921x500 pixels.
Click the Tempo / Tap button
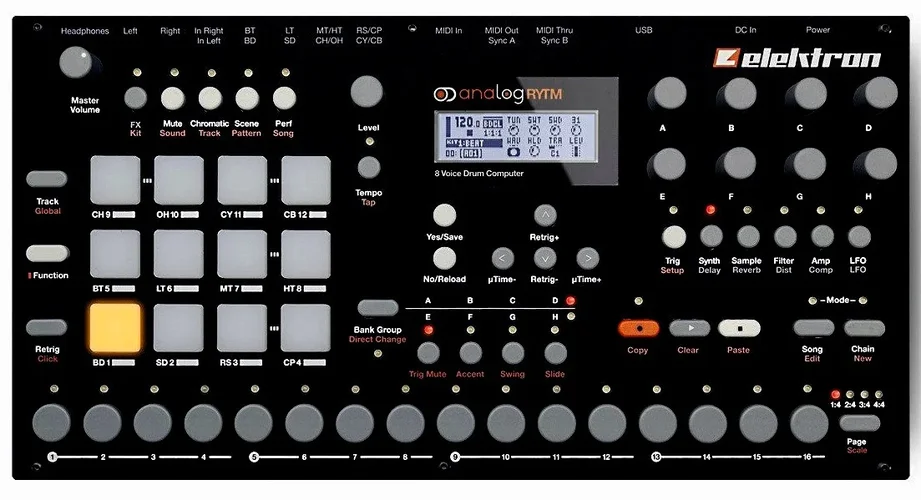pyautogui.click(x=369, y=167)
